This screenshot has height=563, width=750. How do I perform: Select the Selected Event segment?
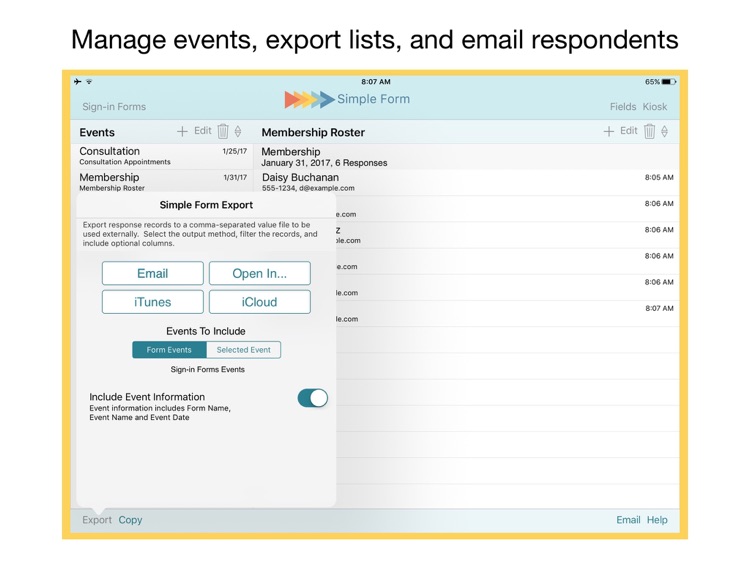click(x=243, y=350)
